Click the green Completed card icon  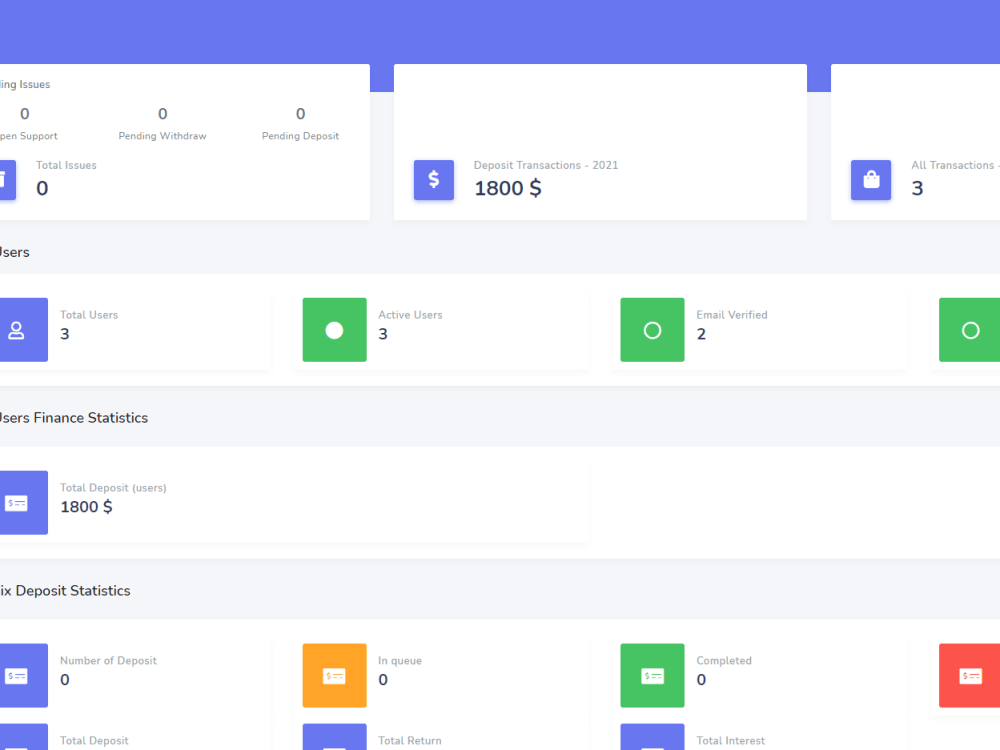coord(652,675)
